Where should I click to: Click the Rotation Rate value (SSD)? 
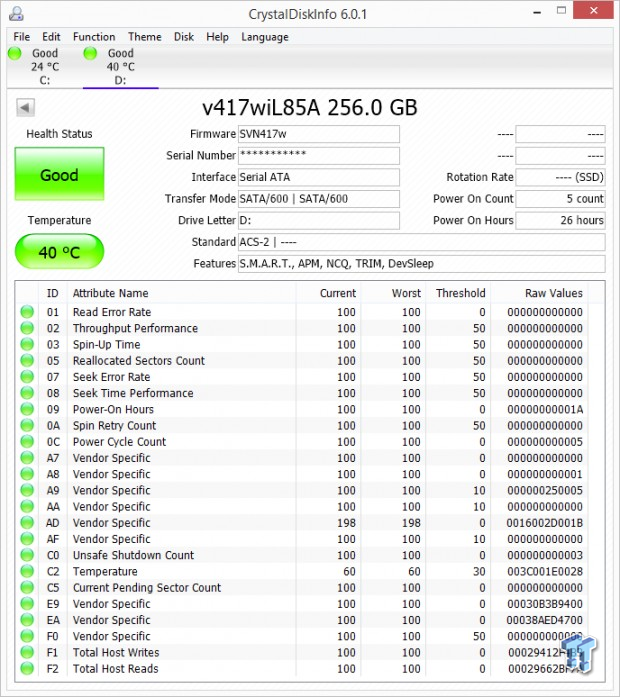pyautogui.click(x=560, y=177)
